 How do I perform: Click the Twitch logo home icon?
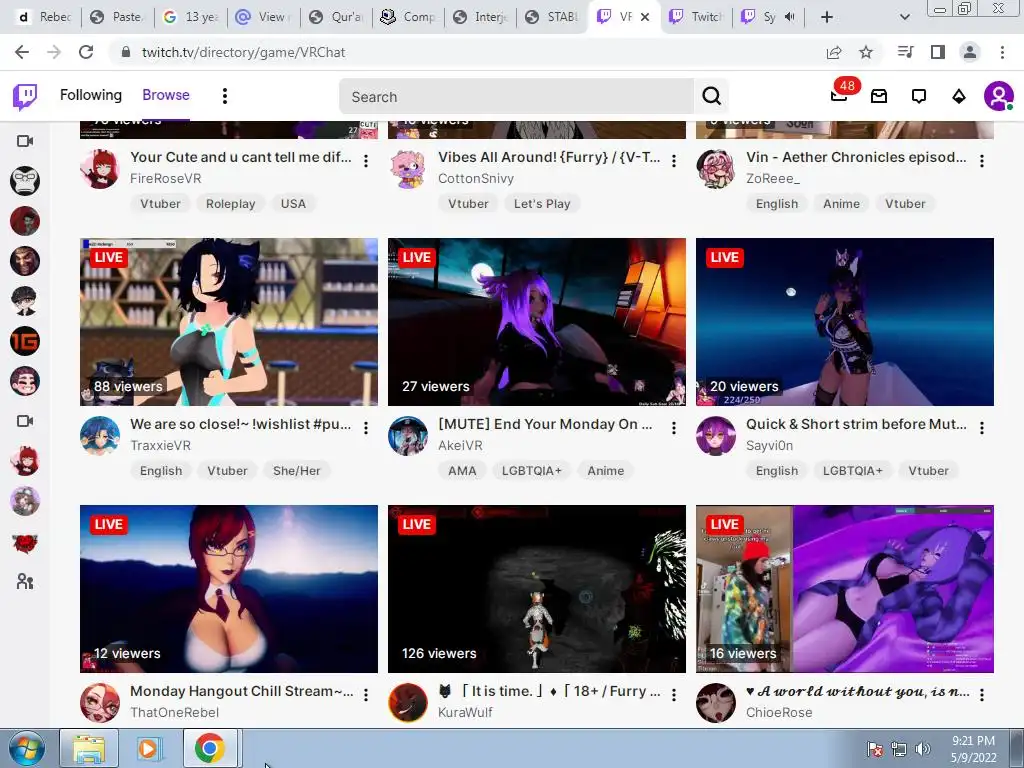pos(25,97)
